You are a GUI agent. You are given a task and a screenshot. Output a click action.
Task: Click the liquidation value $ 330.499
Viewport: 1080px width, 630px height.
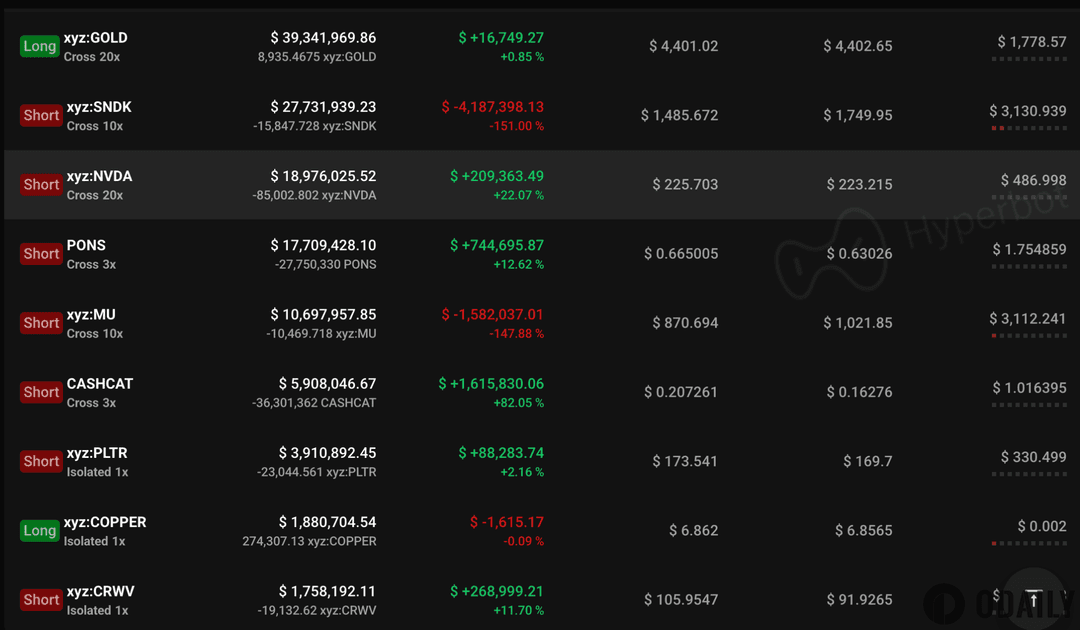pos(1033,457)
